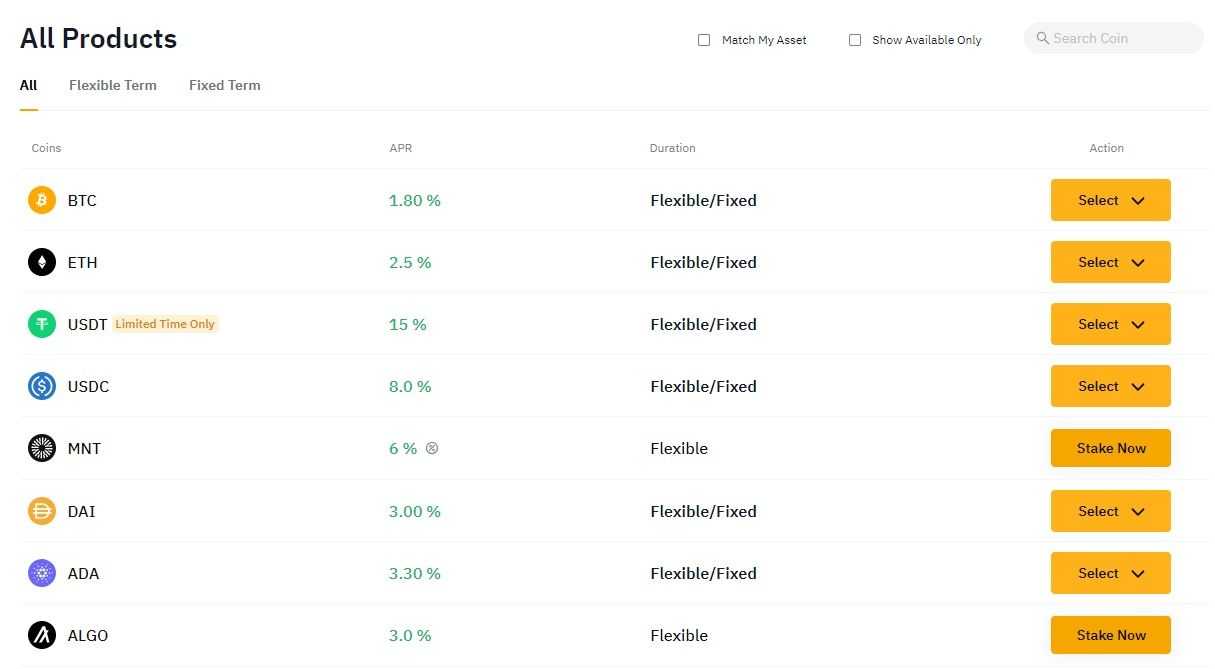Open the Select dropdown for USDT
Image resolution: width=1215 pixels, height=669 pixels.
pyautogui.click(x=1110, y=324)
